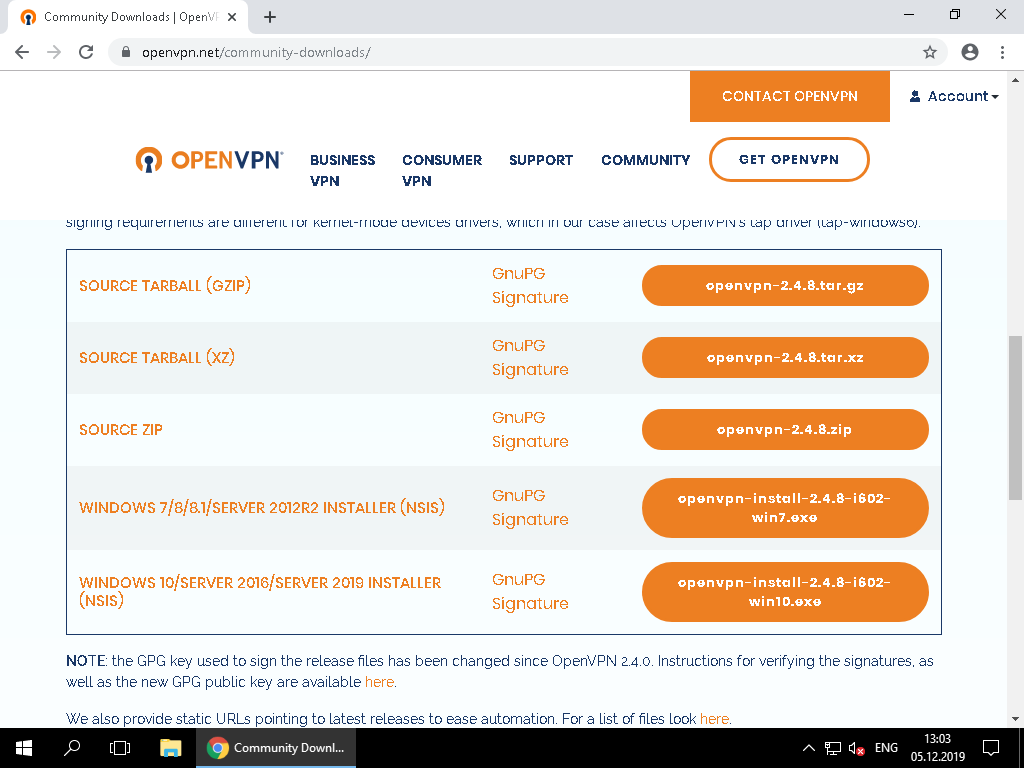Go back using the browser back arrow

click(22, 52)
